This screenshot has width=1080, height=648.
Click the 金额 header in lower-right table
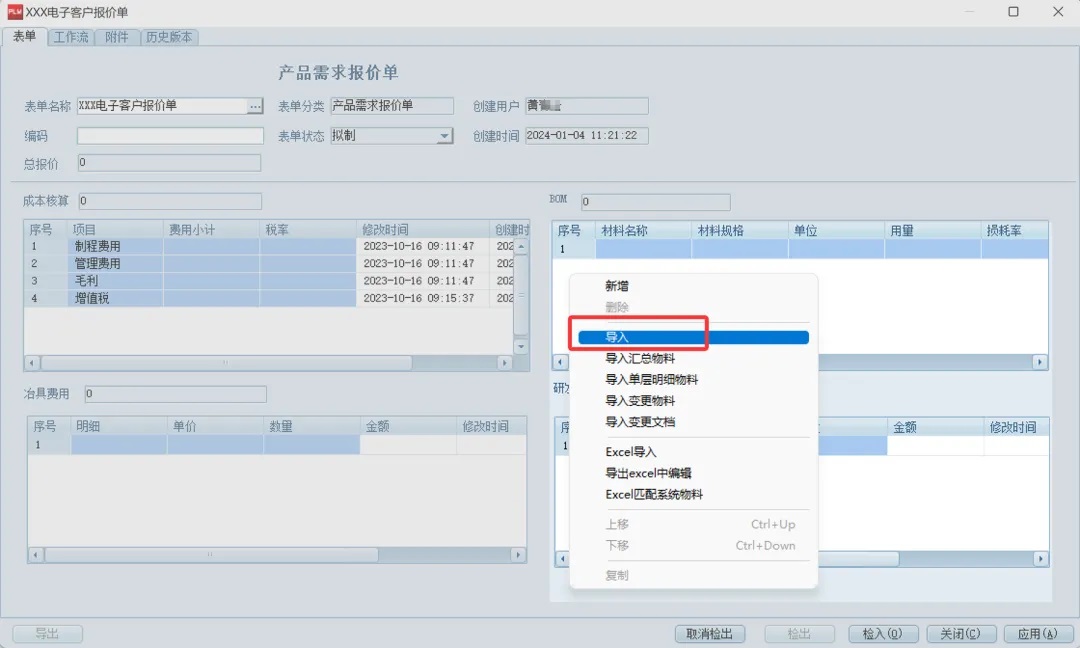tap(935, 427)
